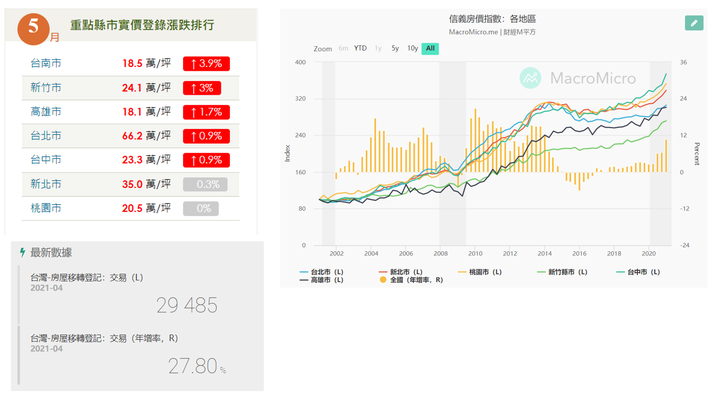Click the 重點縣市實價登錄漲跌排行 heading
Screen dimensions: 720x396
(x=142, y=25)
